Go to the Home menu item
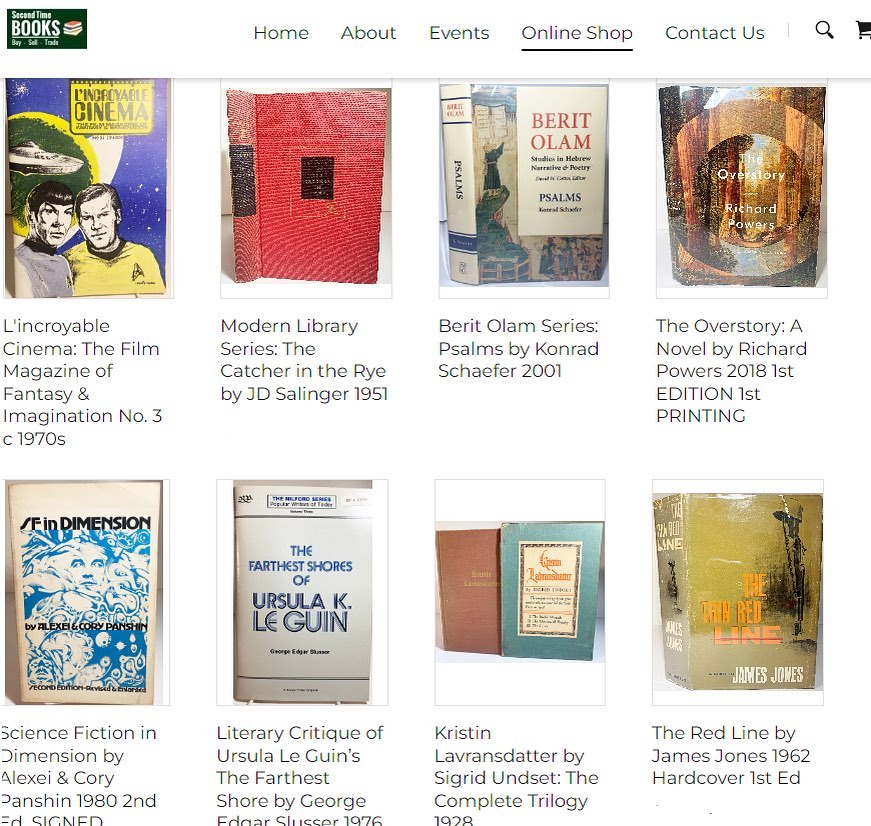Image resolution: width=871 pixels, height=826 pixels. [x=281, y=33]
